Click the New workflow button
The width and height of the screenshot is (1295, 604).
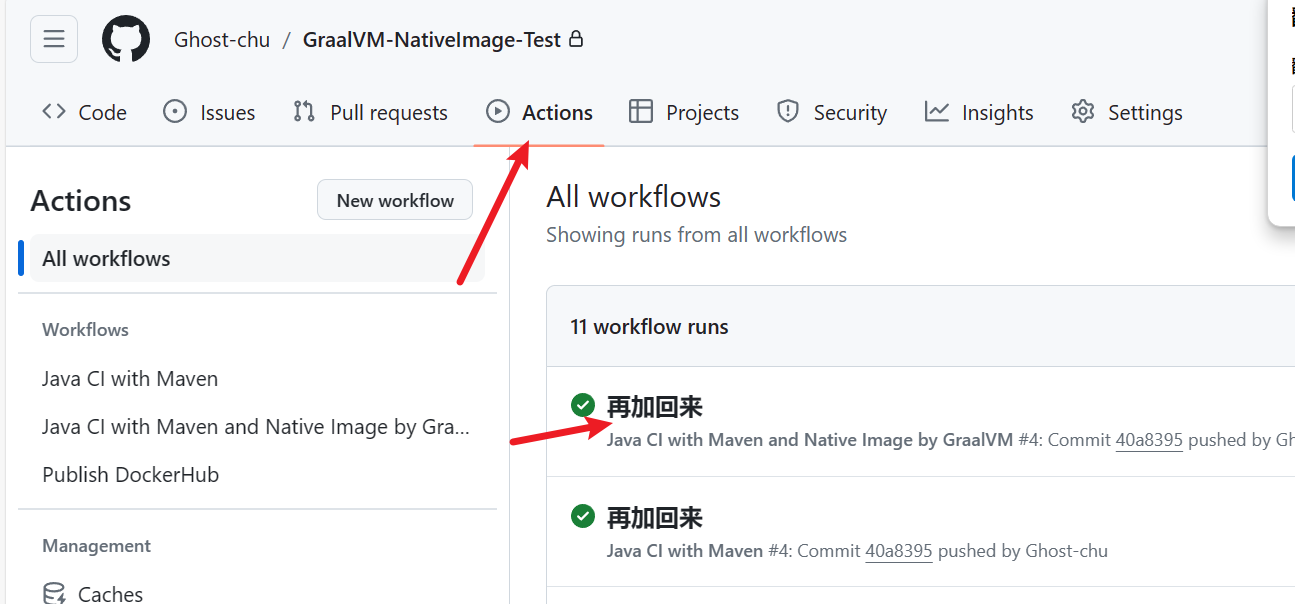tap(395, 200)
